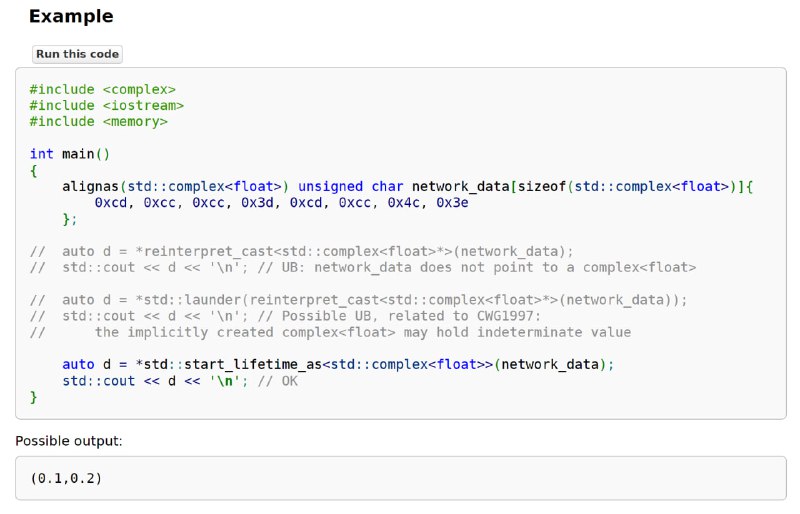
Task: Click the "// OK" comment
Action: click(x=278, y=381)
